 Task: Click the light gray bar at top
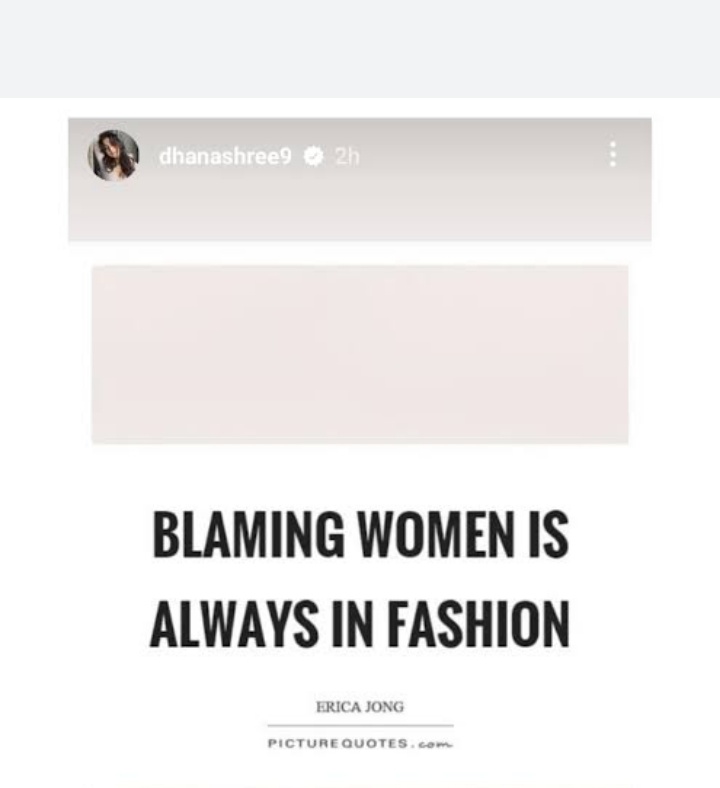coord(360,49)
